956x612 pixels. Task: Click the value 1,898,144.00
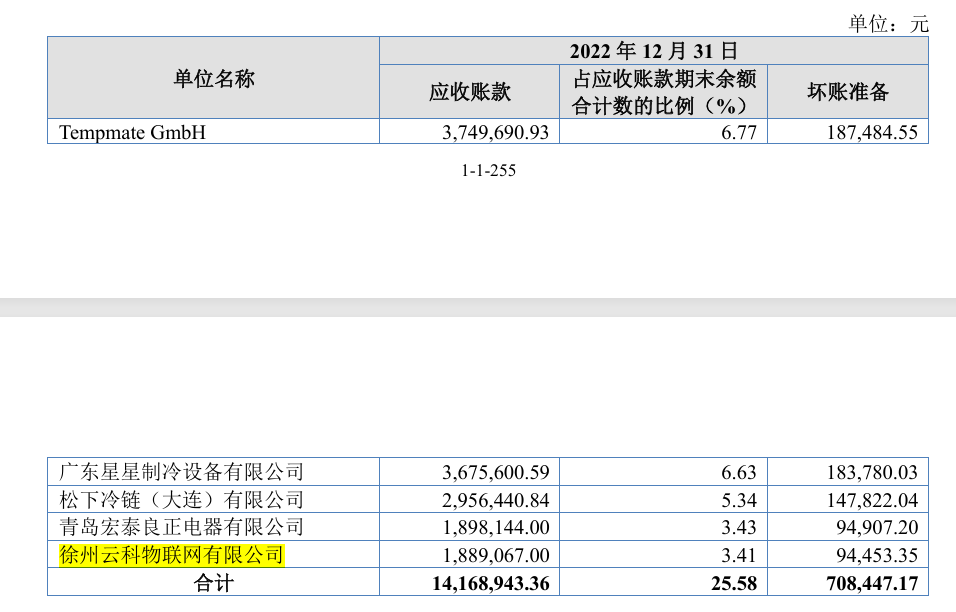[x=496, y=527]
